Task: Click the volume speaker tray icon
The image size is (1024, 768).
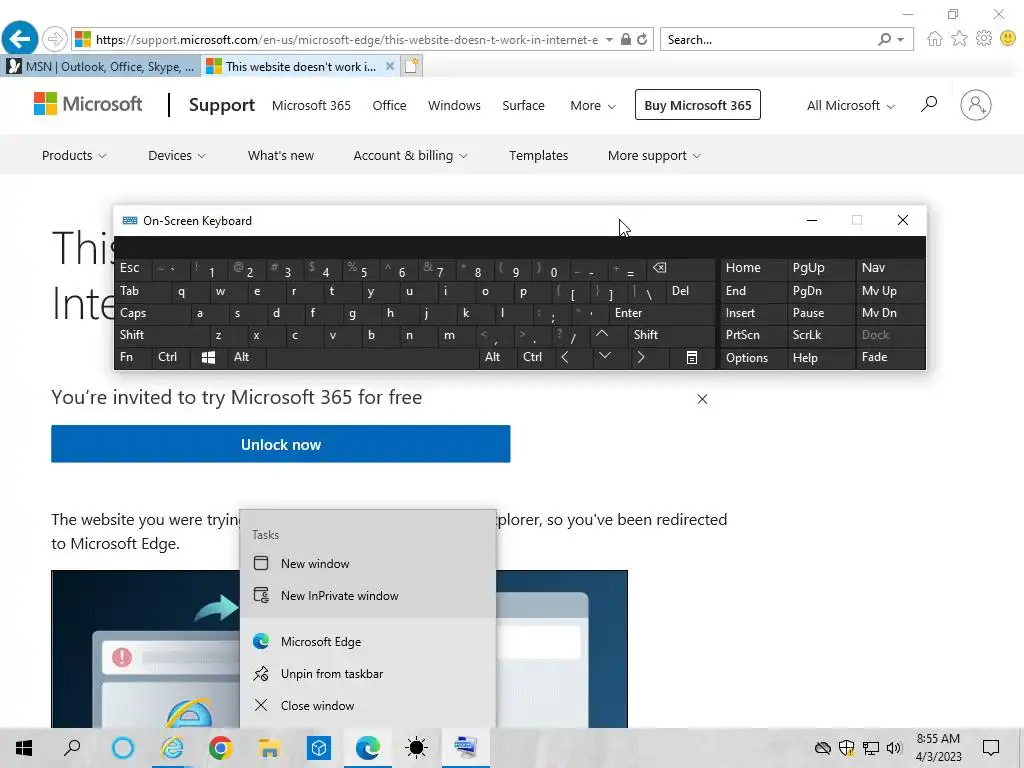Action: pyautogui.click(x=894, y=748)
